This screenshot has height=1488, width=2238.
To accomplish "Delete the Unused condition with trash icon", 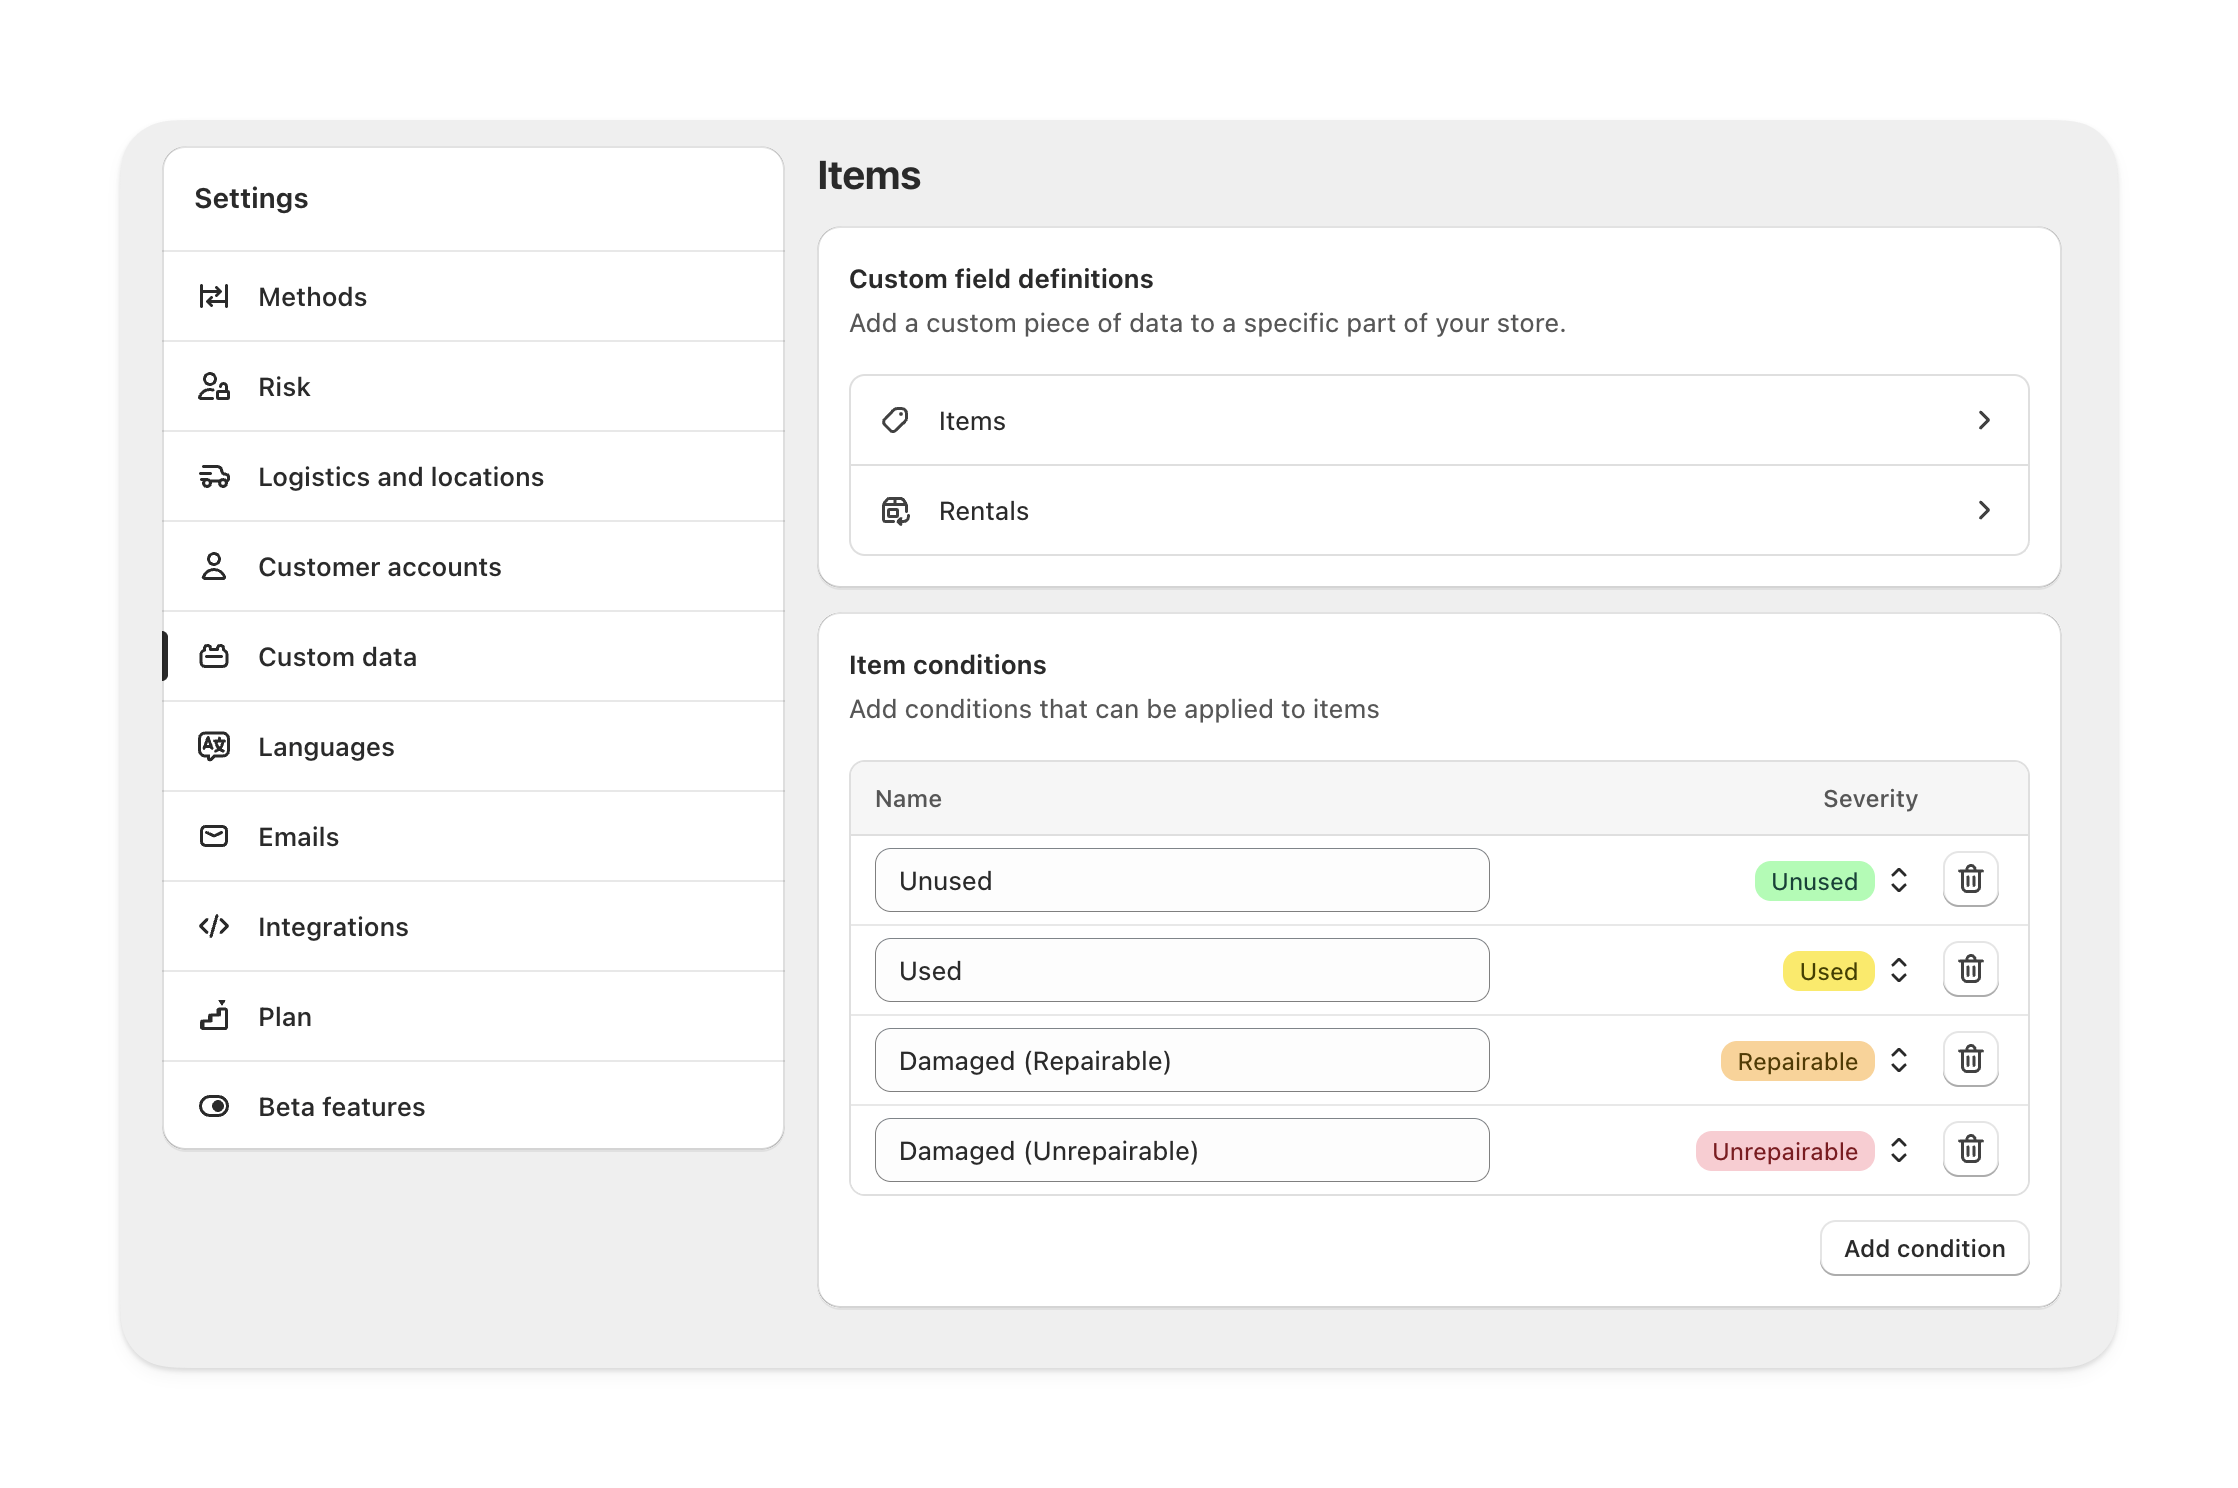I will pyautogui.click(x=1970, y=880).
